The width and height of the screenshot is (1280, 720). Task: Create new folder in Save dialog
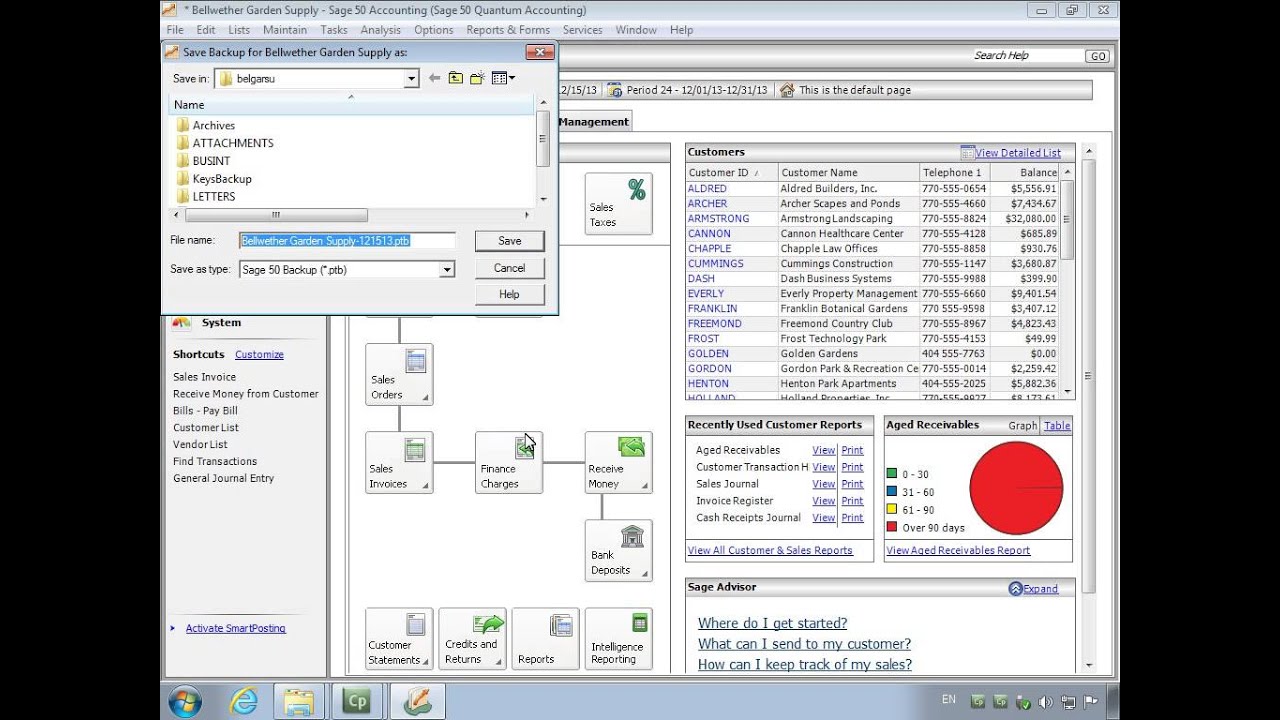[x=477, y=78]
